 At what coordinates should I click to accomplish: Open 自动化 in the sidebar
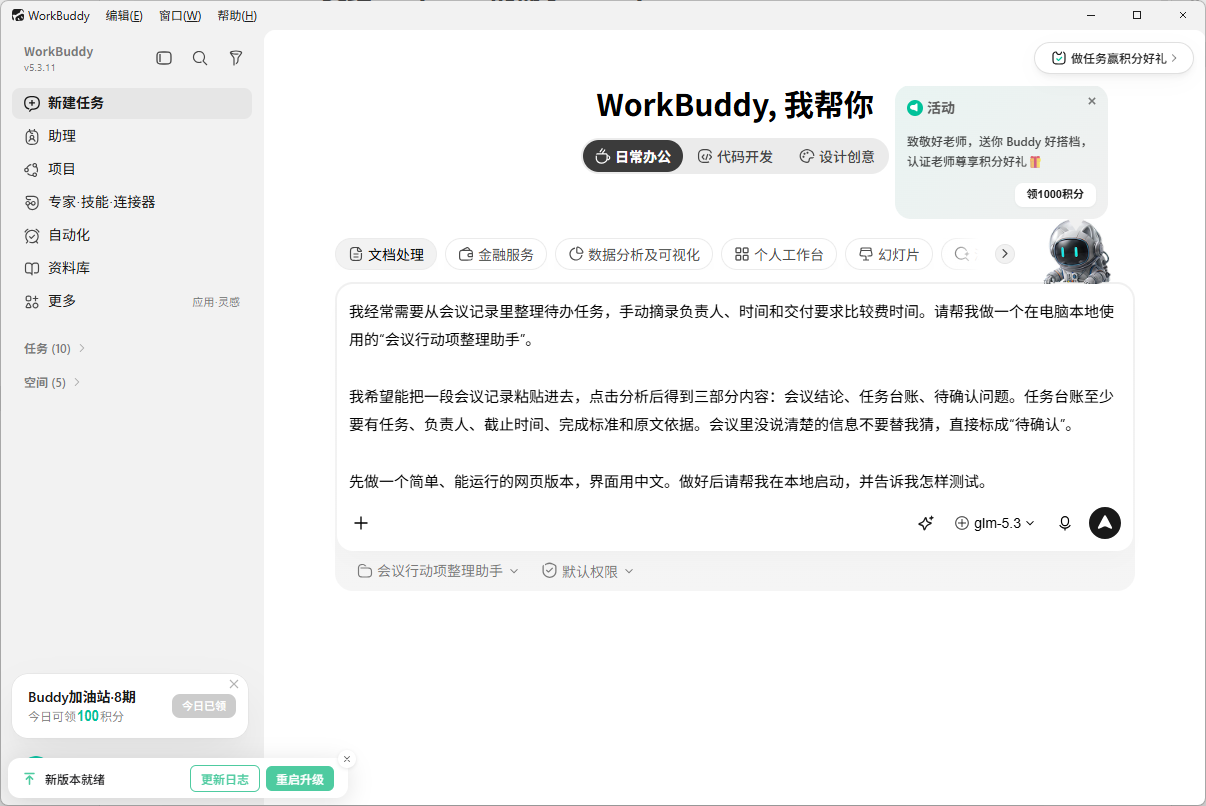132,235
